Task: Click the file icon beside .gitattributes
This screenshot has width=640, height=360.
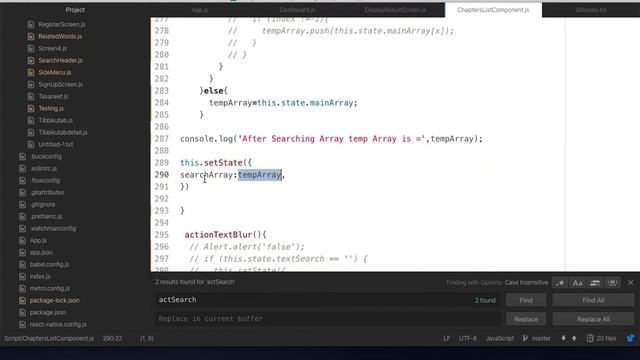Action: tap(22, 192)
